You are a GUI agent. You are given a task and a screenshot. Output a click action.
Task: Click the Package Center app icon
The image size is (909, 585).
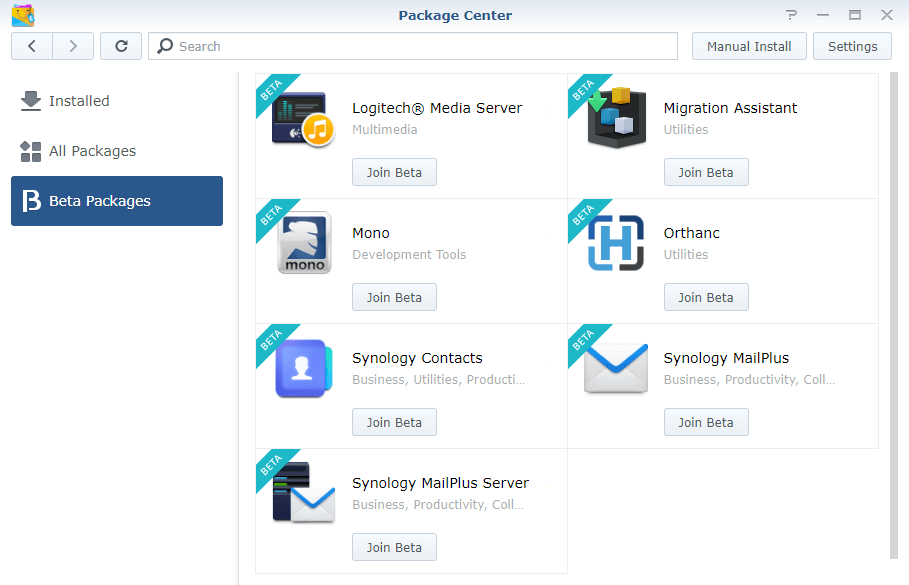pos(23,16)
